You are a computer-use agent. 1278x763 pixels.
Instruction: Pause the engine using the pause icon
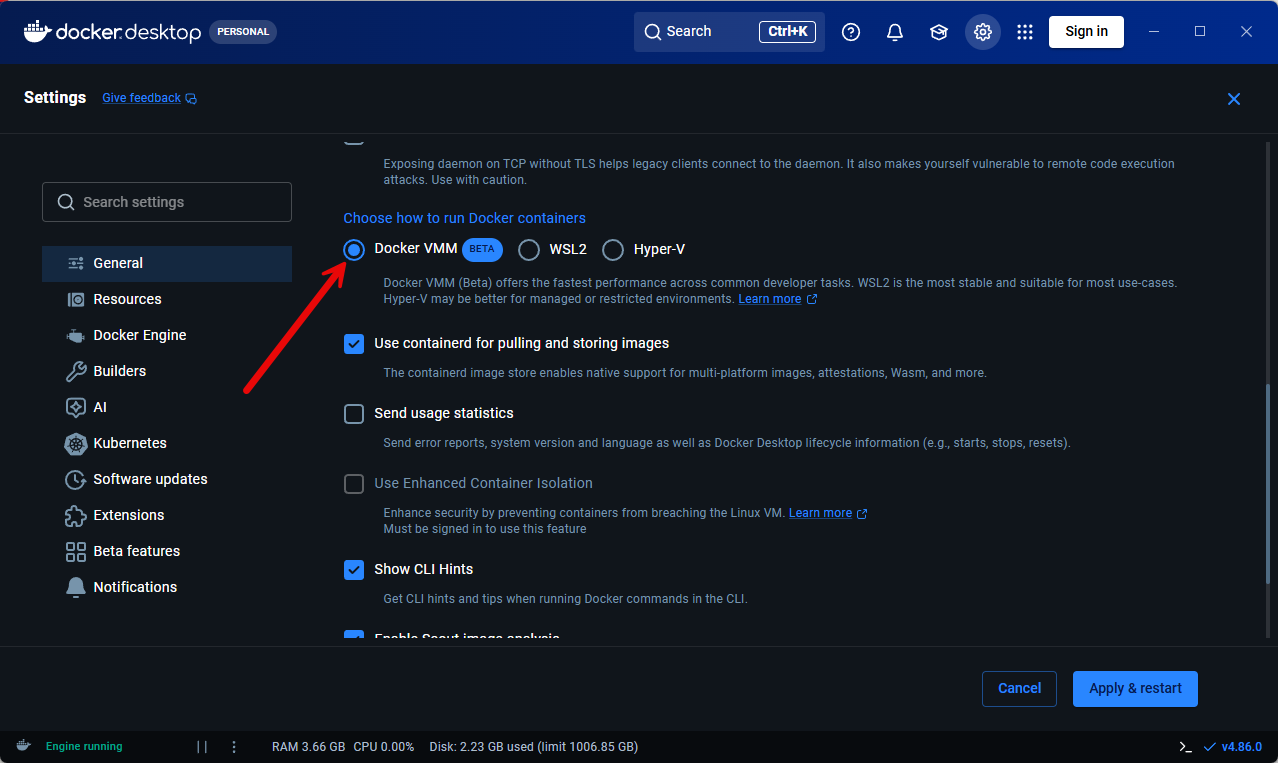coord(202,747)
